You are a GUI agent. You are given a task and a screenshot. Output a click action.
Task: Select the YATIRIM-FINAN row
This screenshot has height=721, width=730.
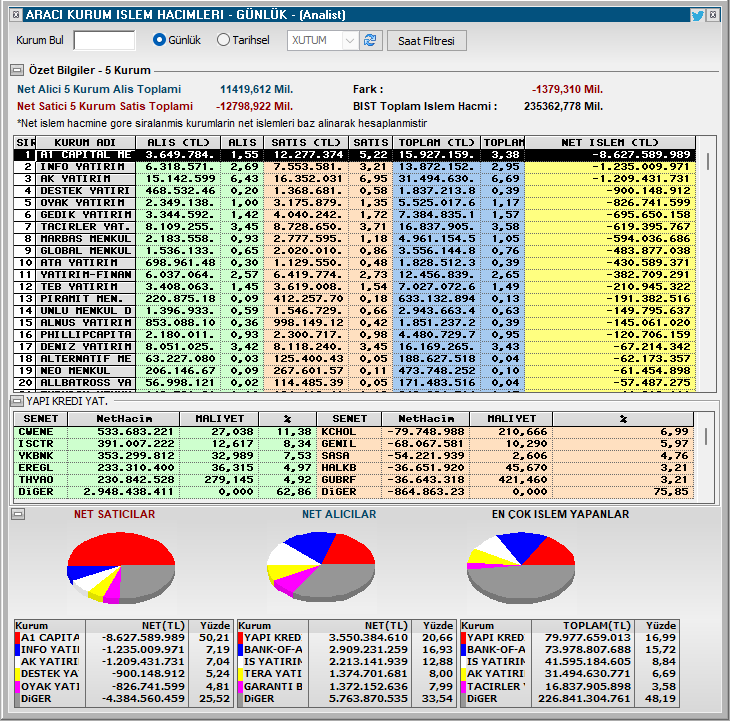pyautogui.click(x=355, y=275)
